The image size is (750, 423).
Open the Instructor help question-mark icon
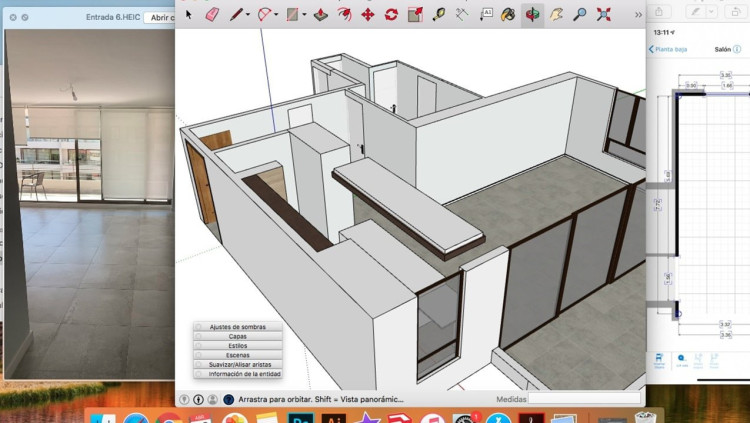(x=229, y=399)
